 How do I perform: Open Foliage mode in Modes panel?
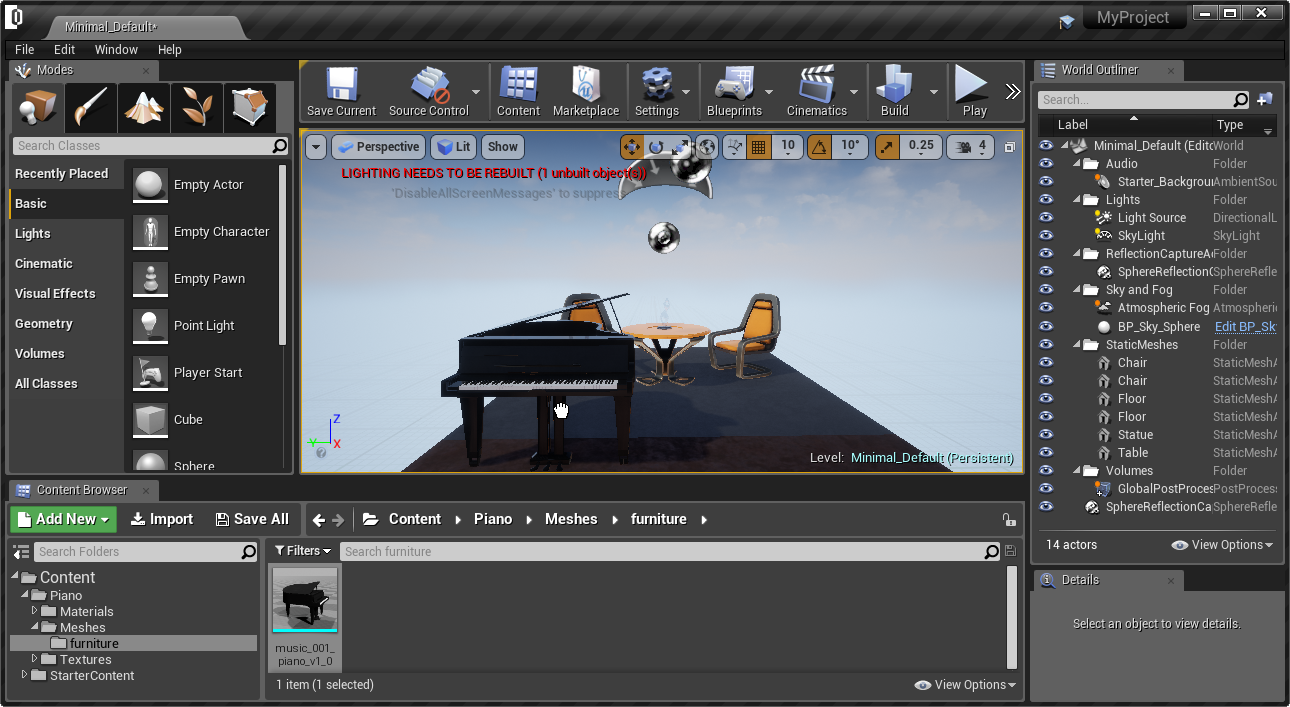click(197, 108)
